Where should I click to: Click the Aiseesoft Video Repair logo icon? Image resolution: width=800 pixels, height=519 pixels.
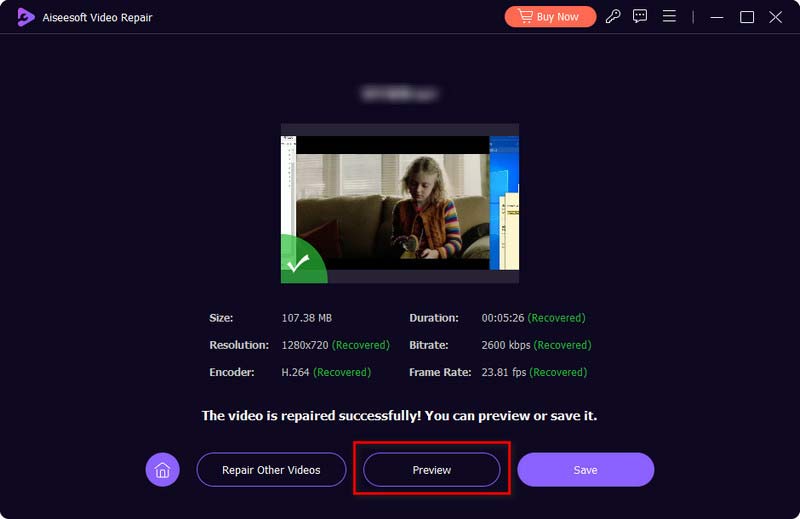(26, 17)
